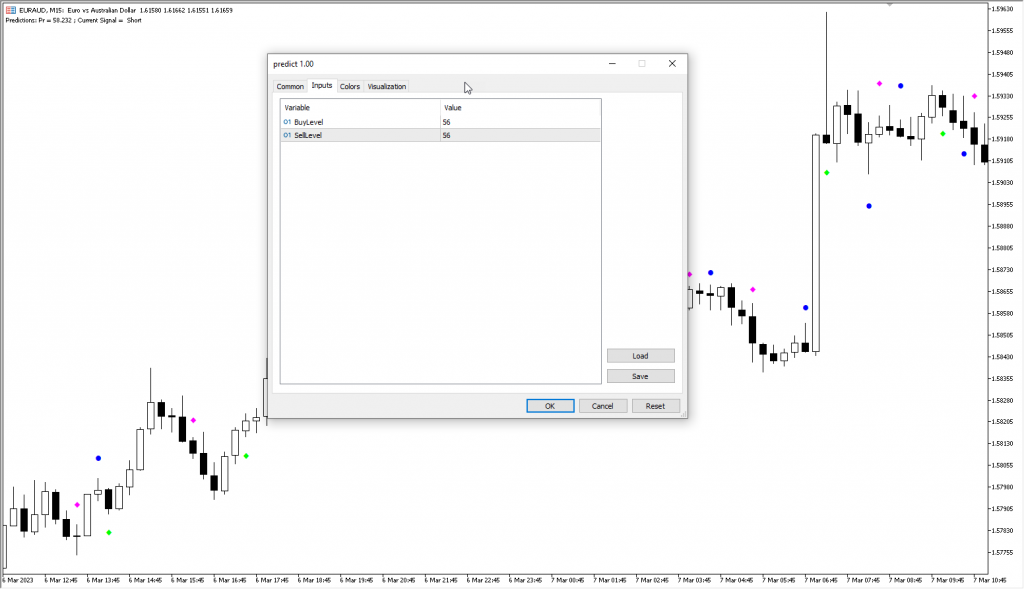Image resolution: width=1024 pixels, height=589 pixels.
Task: Switch to the Common tab
Action: 290,86
